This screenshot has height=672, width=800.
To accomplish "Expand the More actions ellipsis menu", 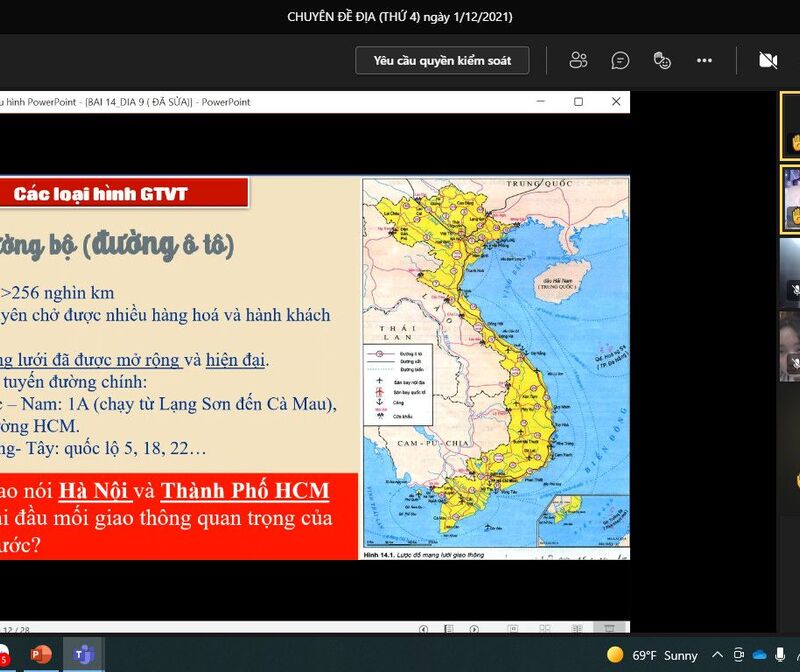I will coord(704,61).
